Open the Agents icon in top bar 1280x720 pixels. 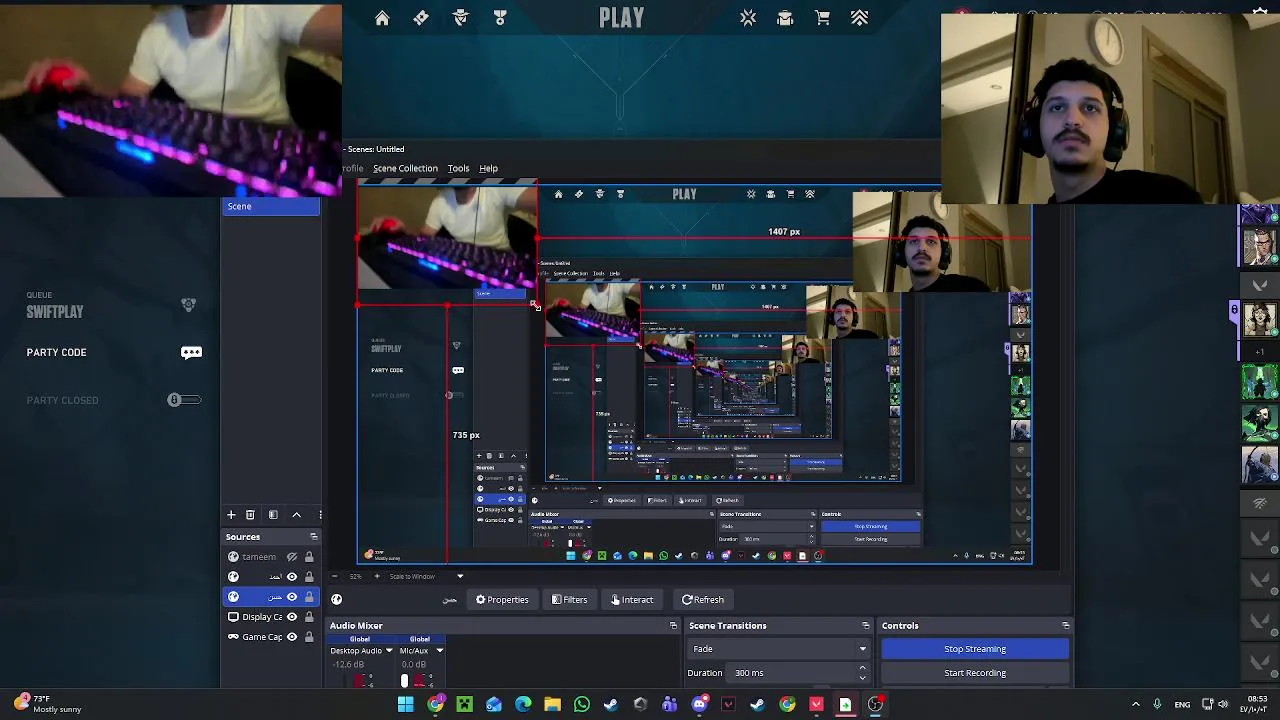461,18
